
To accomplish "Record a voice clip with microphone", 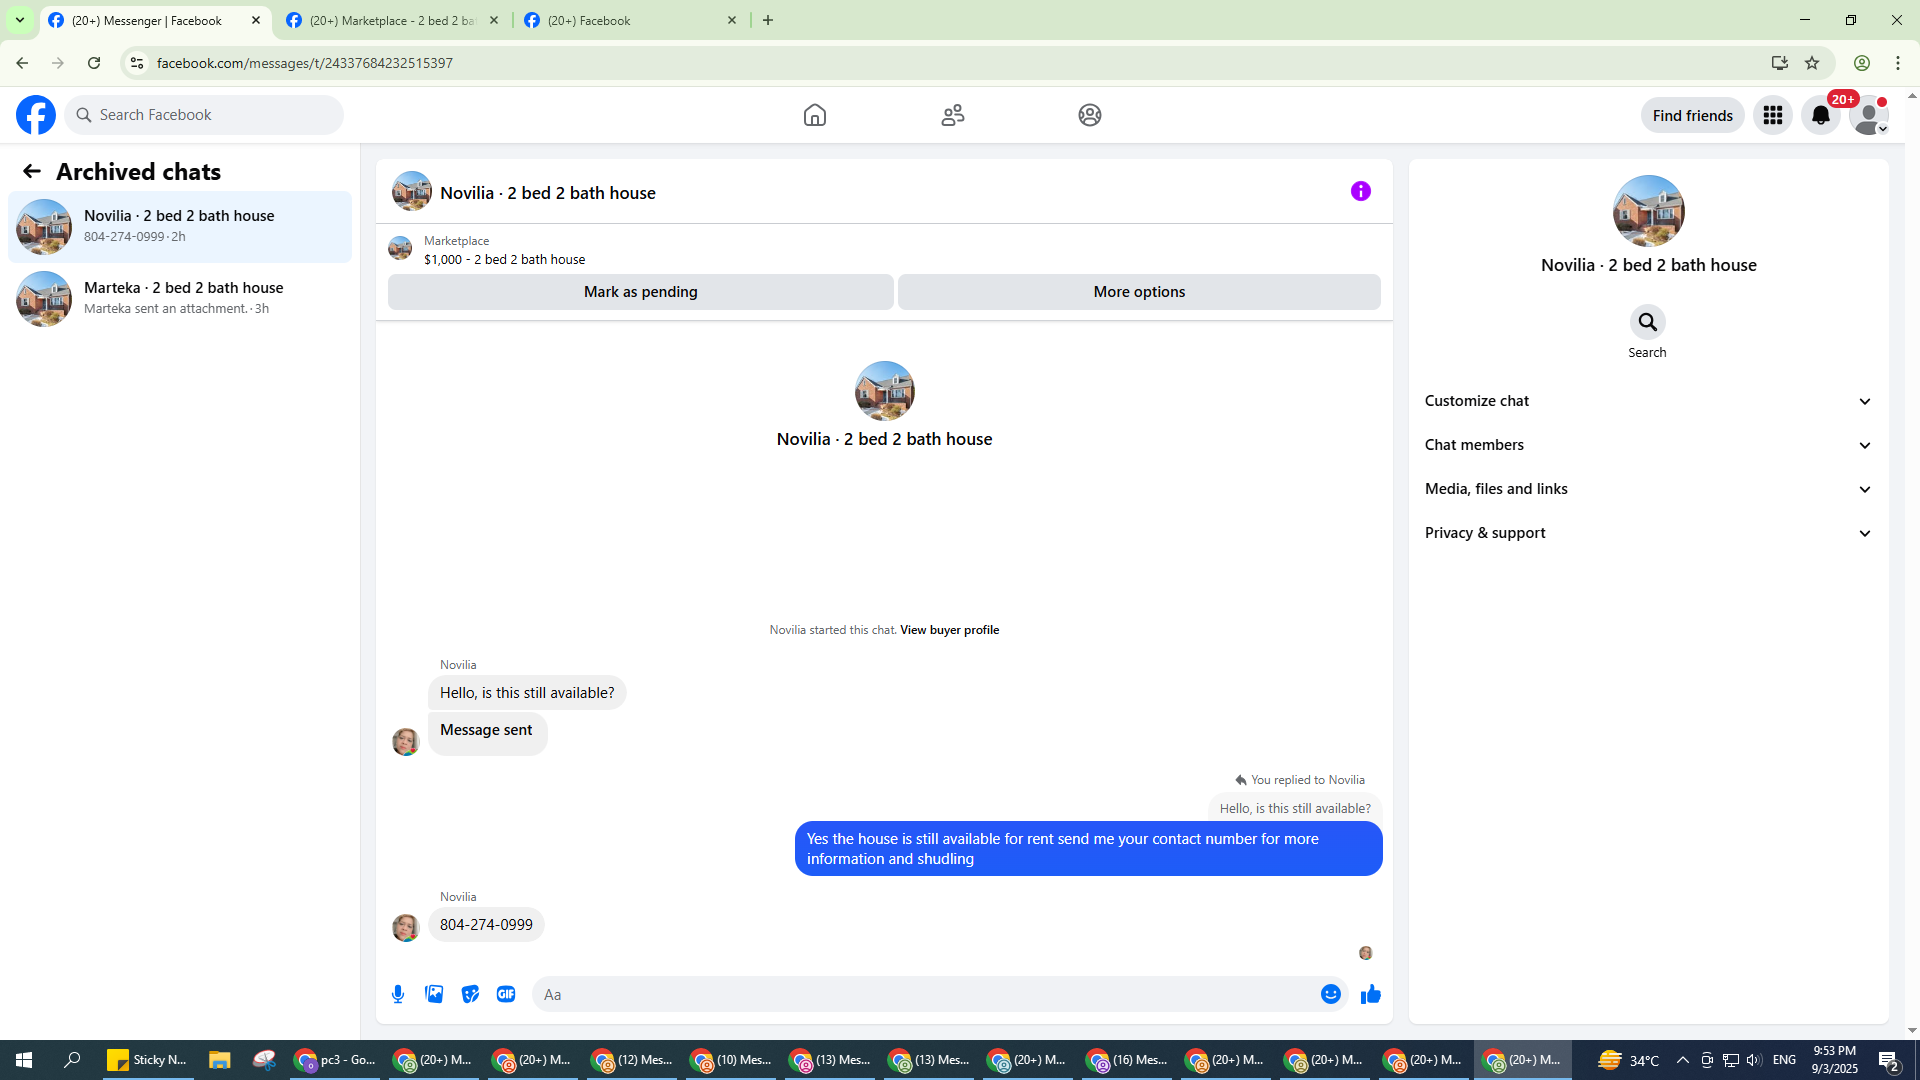I will coord(398,994).
